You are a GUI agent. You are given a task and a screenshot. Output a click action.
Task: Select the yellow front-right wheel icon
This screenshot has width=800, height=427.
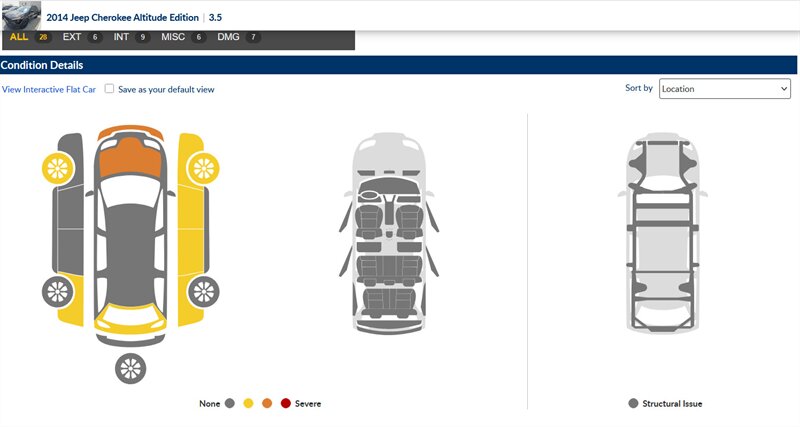pos(203,165)
